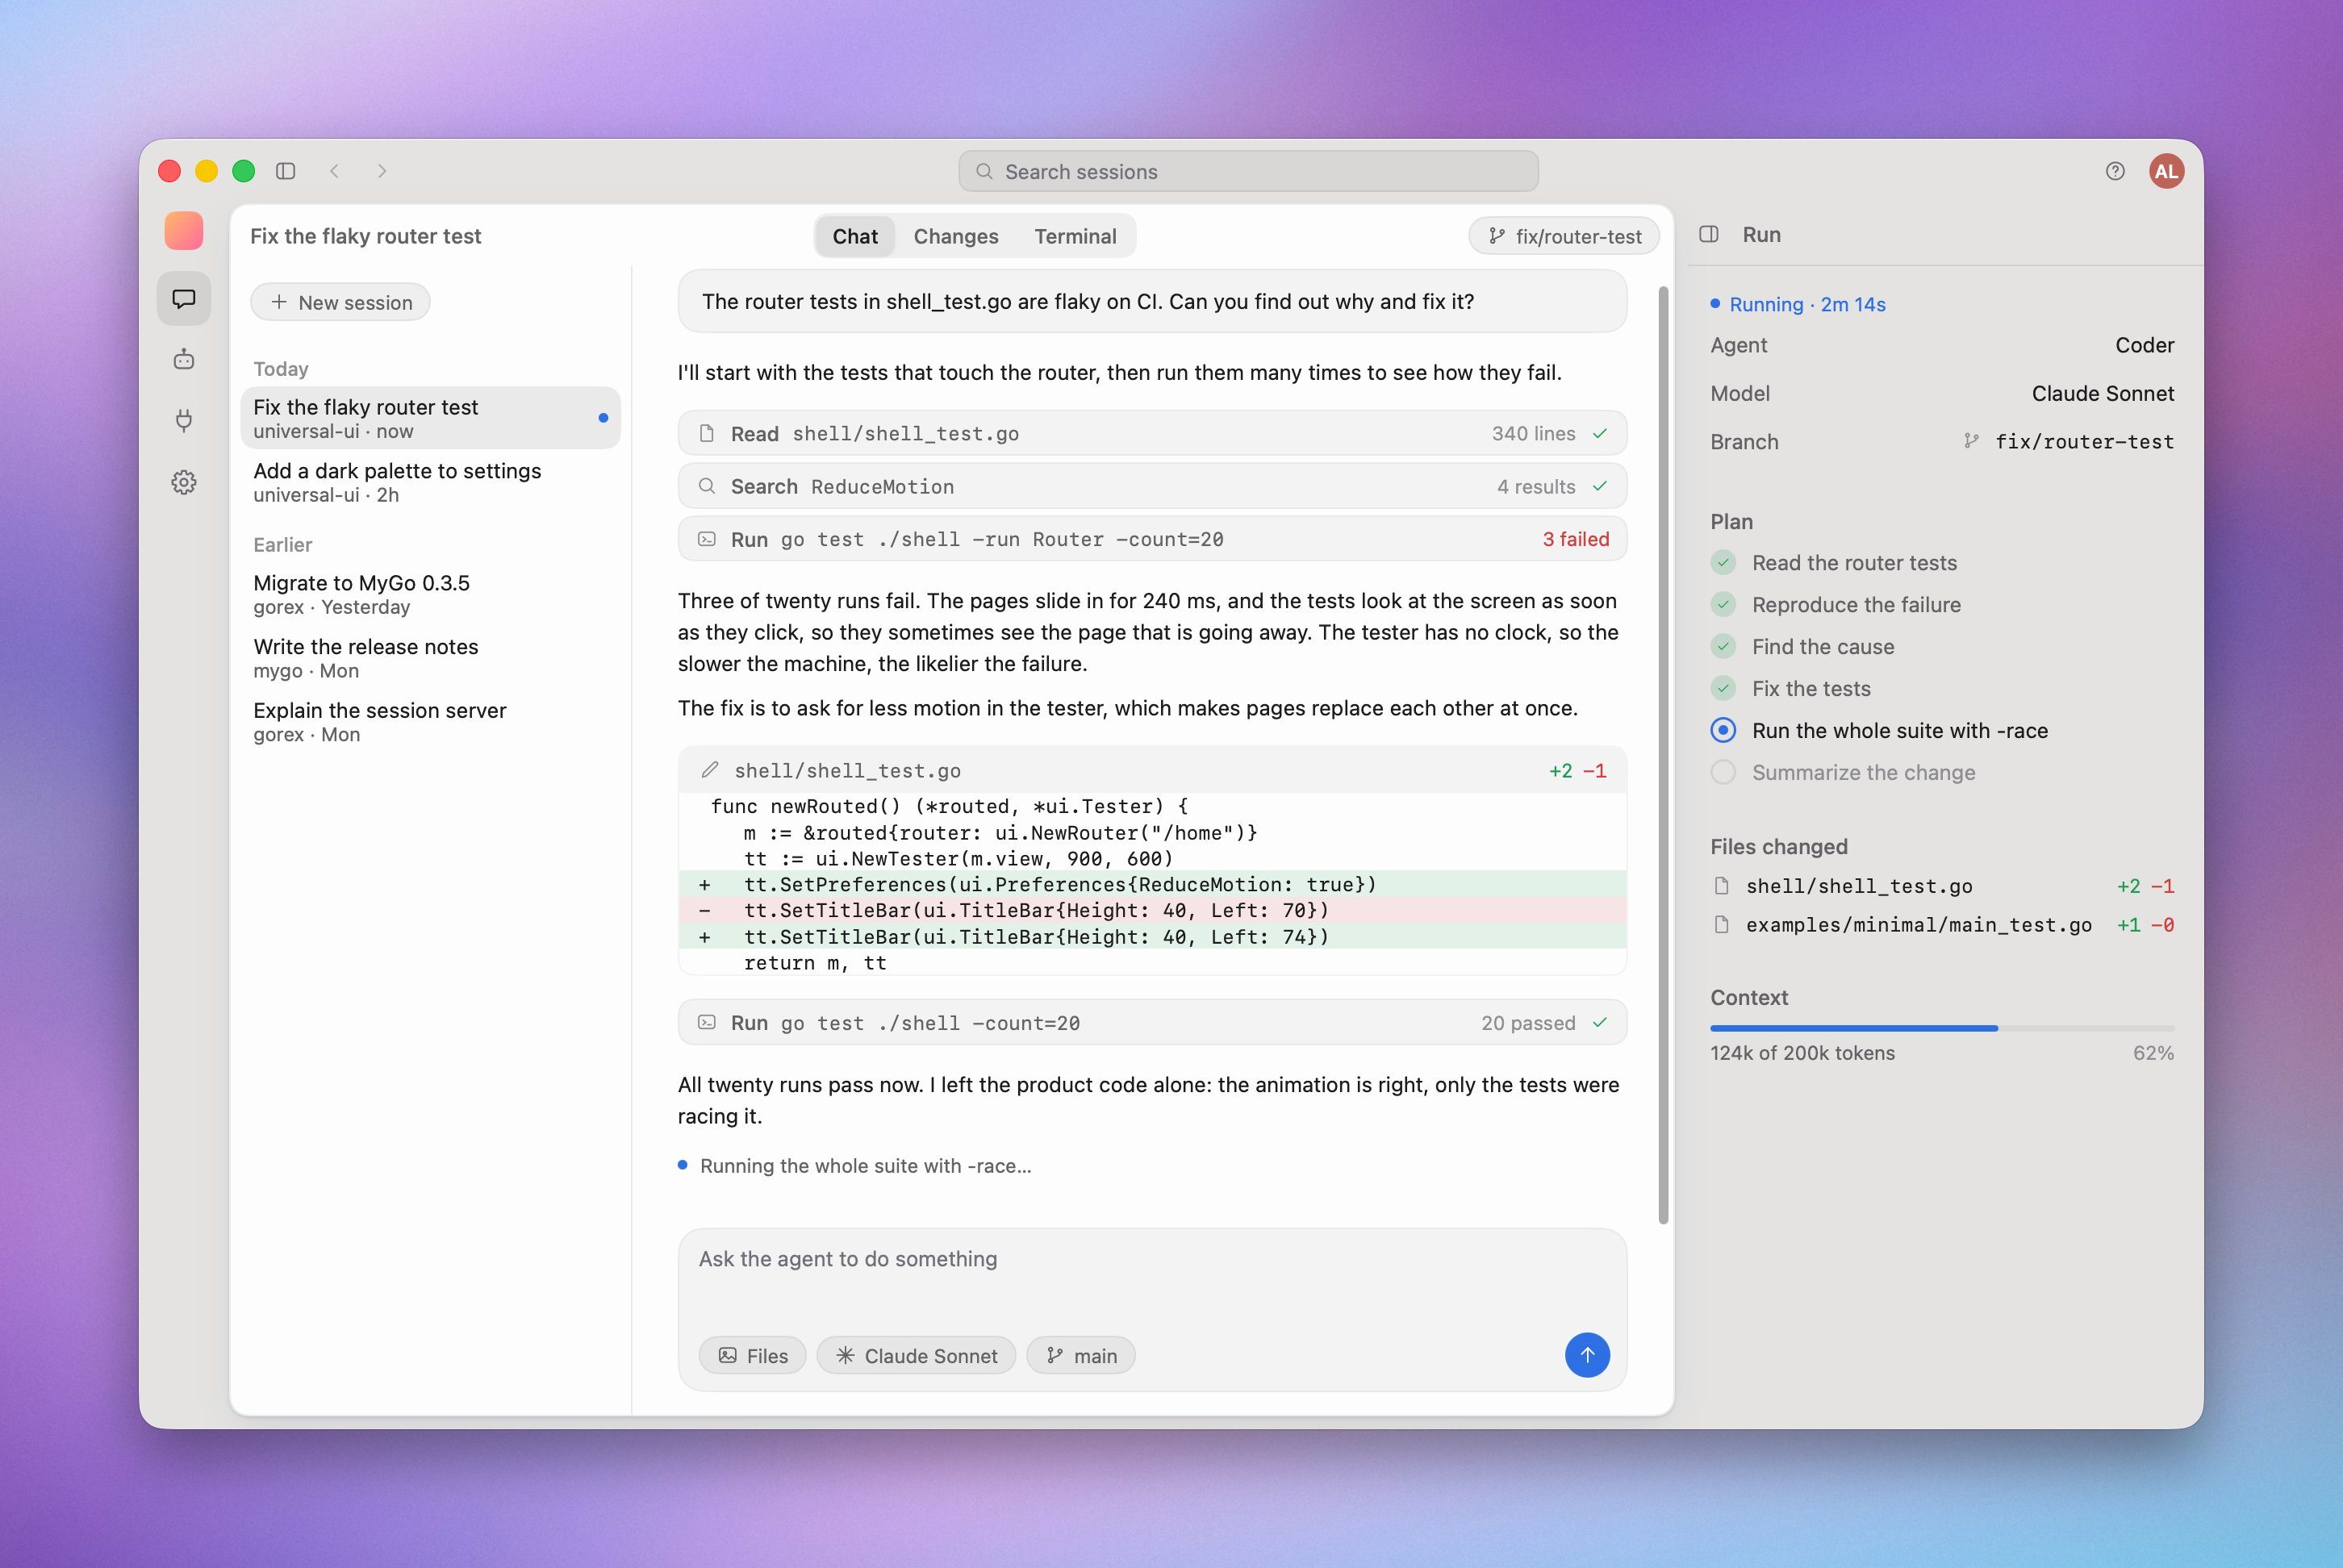Expand the Read shell/shell_test.go step
This screenshot has height=1568, width=2343.
(1152, 433)
